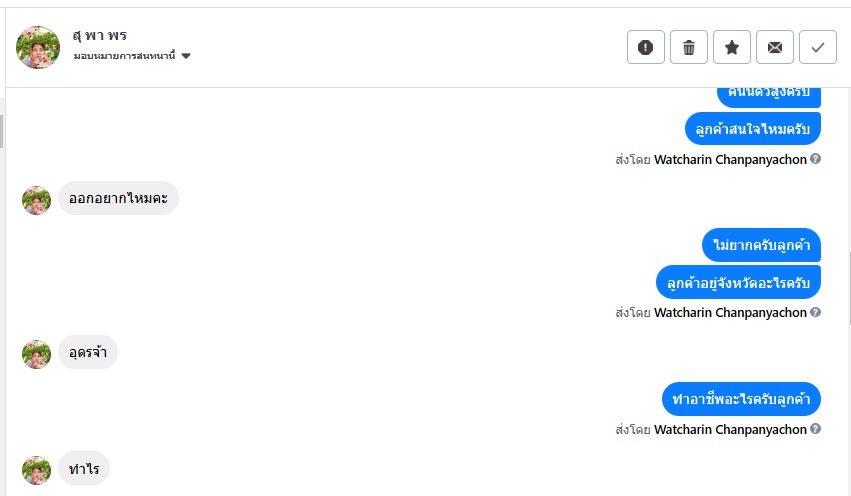Viewport: 851px width, 496px height.
Task: Click info icon below ลูกค้าสนใจไหมครับ message
Action: tap(816, 159)
